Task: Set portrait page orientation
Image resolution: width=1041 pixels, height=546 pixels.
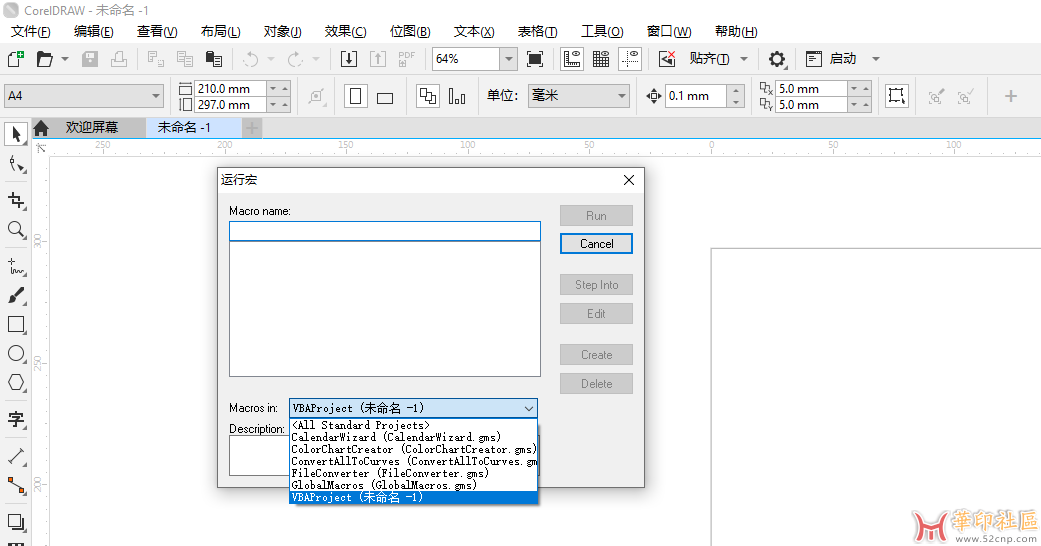Action: coord(356,96)
